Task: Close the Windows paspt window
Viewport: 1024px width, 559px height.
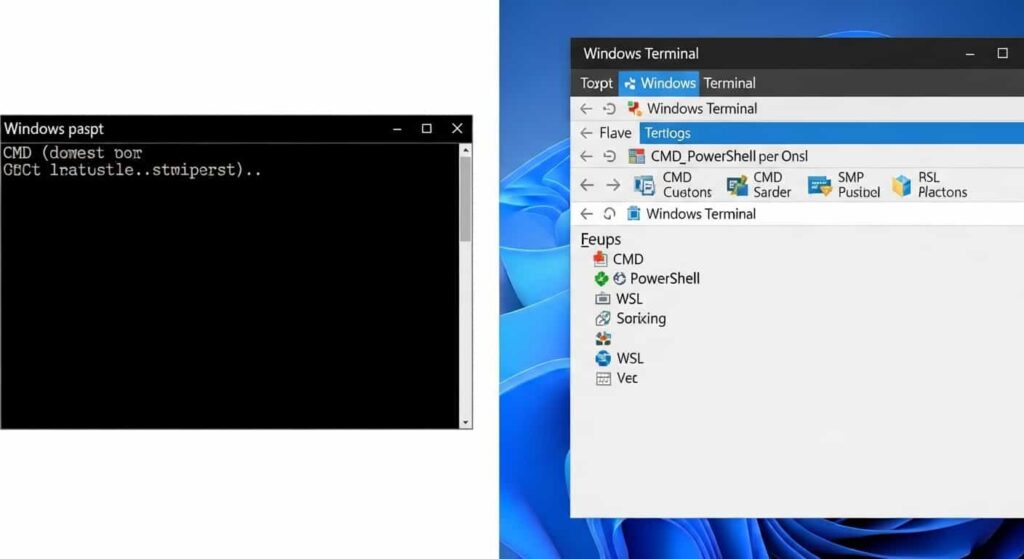Action: point(457,129)
